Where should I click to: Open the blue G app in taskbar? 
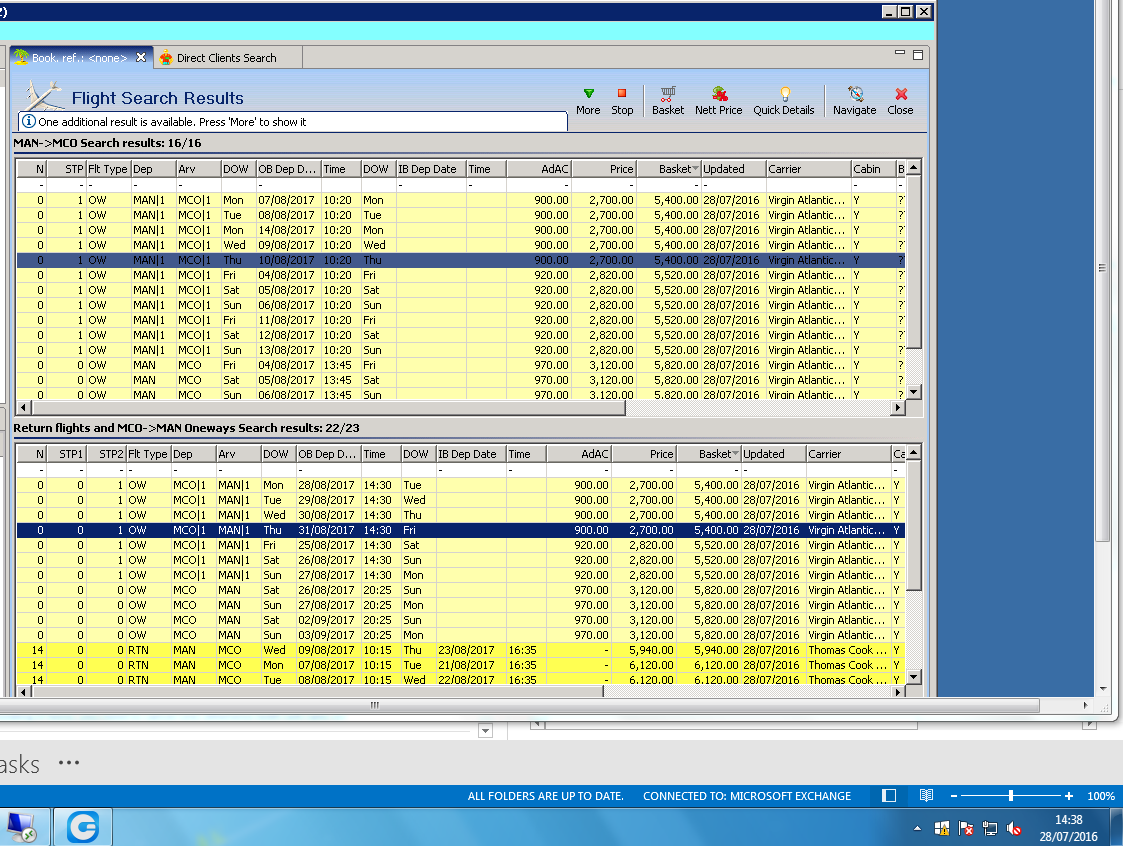(81, 828)
